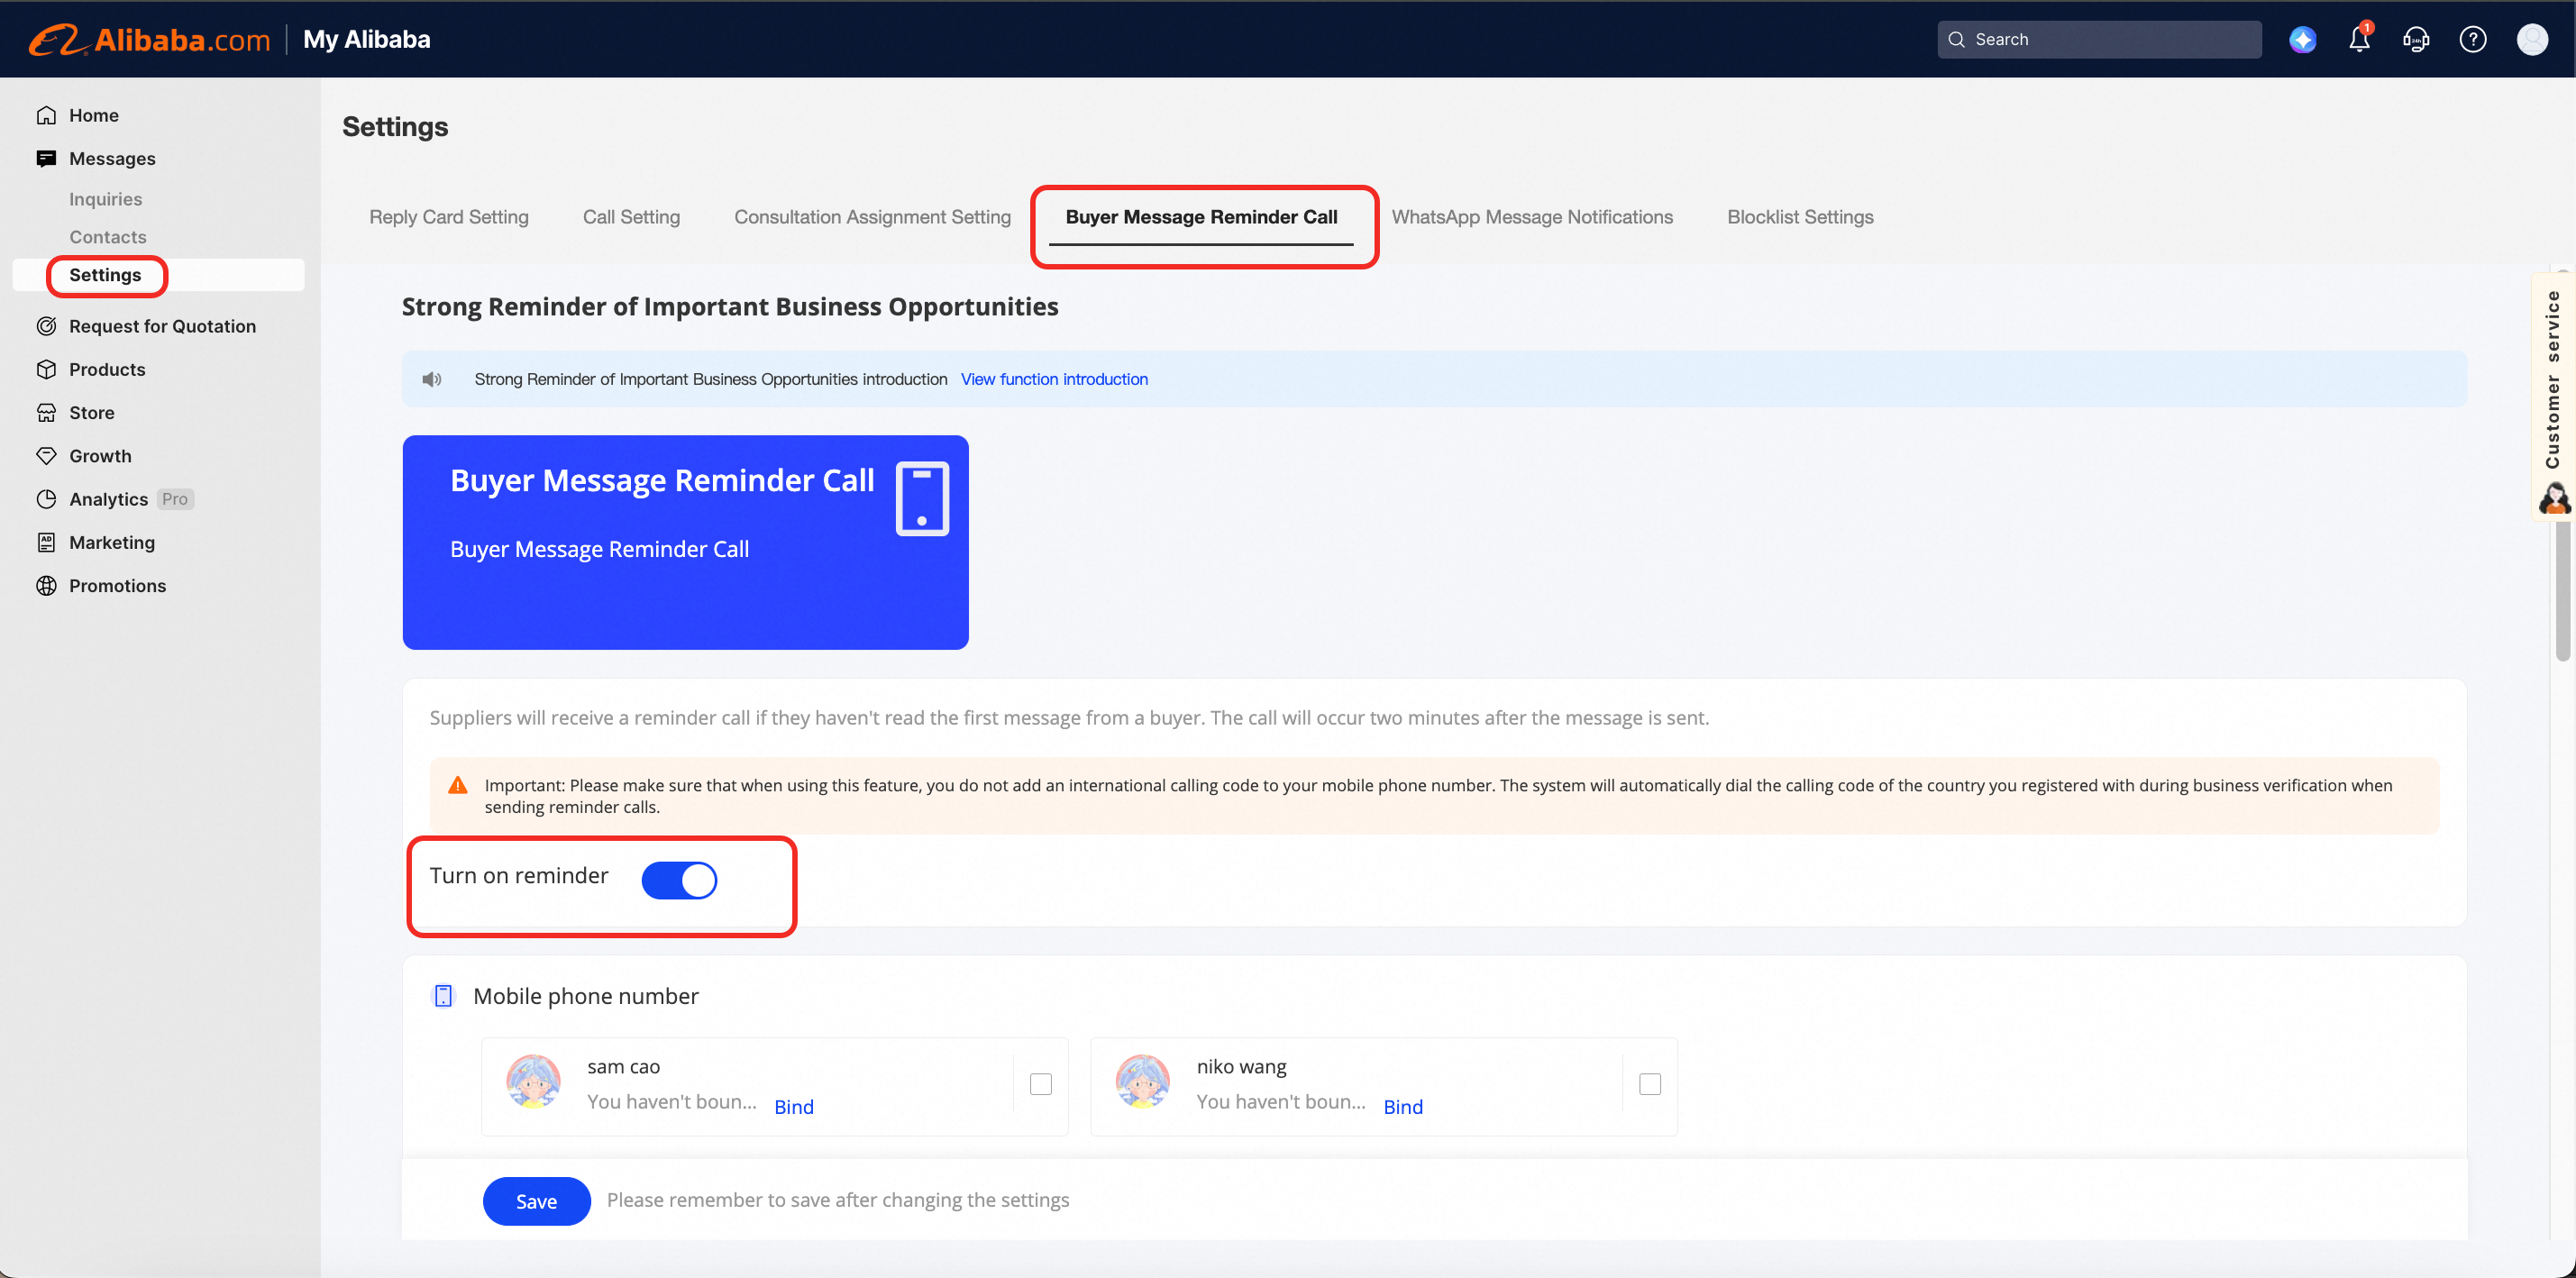Open Marketing menu item
Image resolution: width=2576 pixels, height=1278 pixels.
pyautogui.click(x=111, y=542)
